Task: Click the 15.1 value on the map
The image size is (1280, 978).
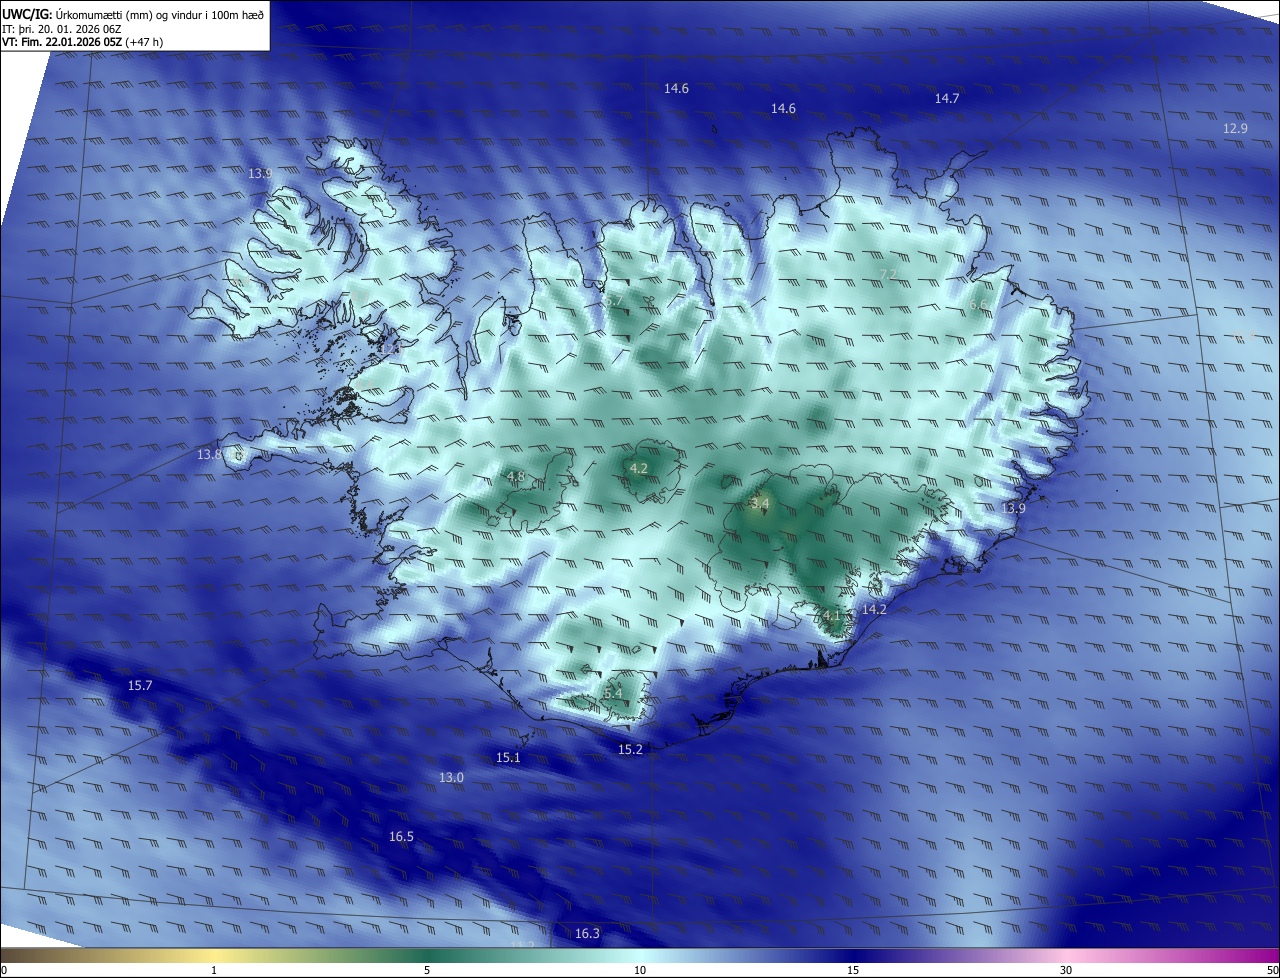Action: [x=508, y=757]
